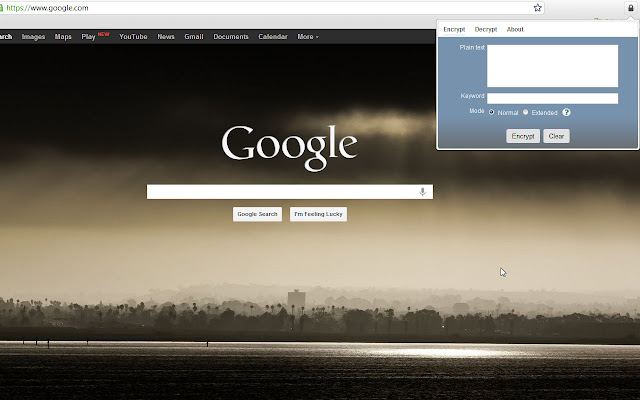Switch to the Decrypt tab
Viewport: 640px width, 400px height.
(486, 29)
